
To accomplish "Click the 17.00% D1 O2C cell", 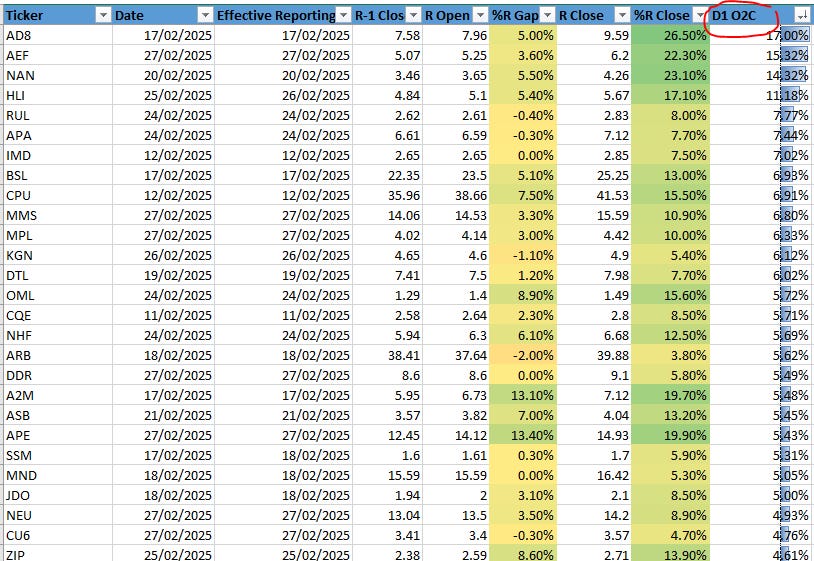I will coord(760,36).
